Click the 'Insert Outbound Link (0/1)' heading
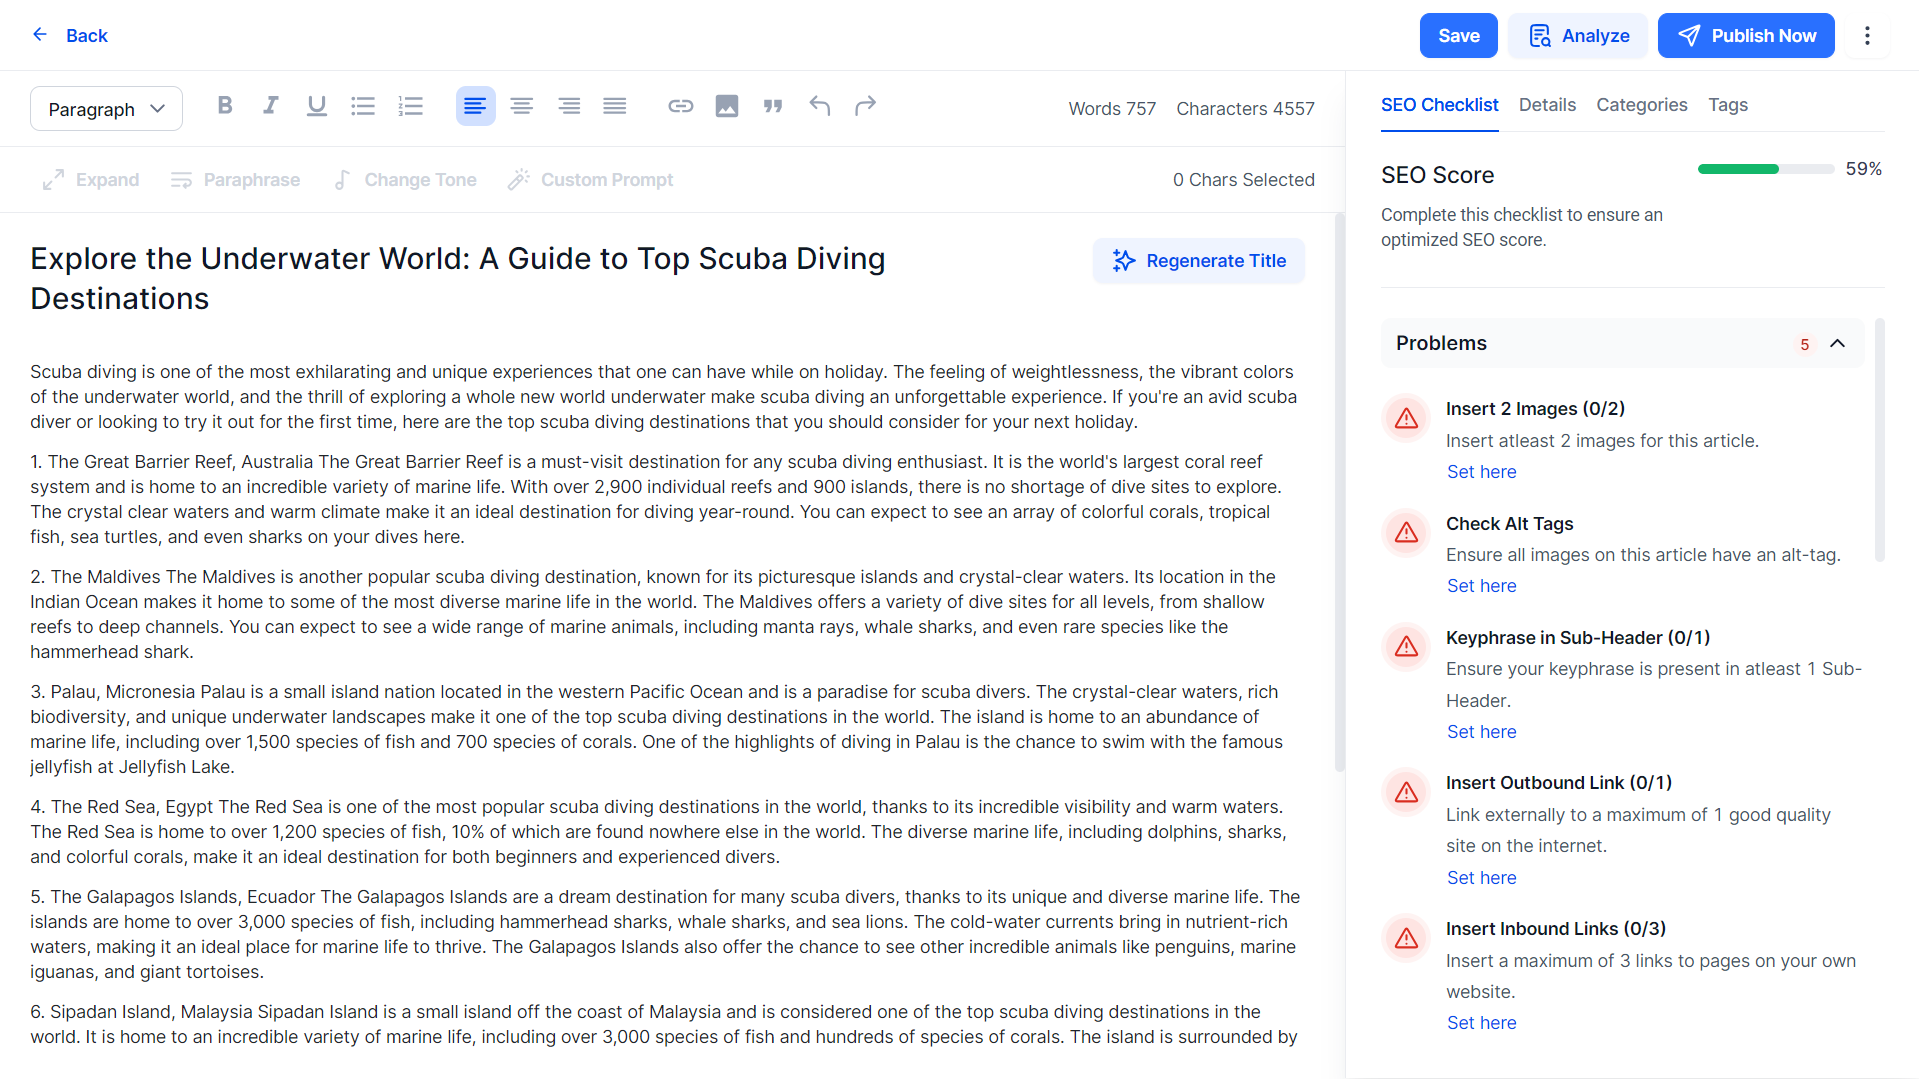 [1558, 783]
